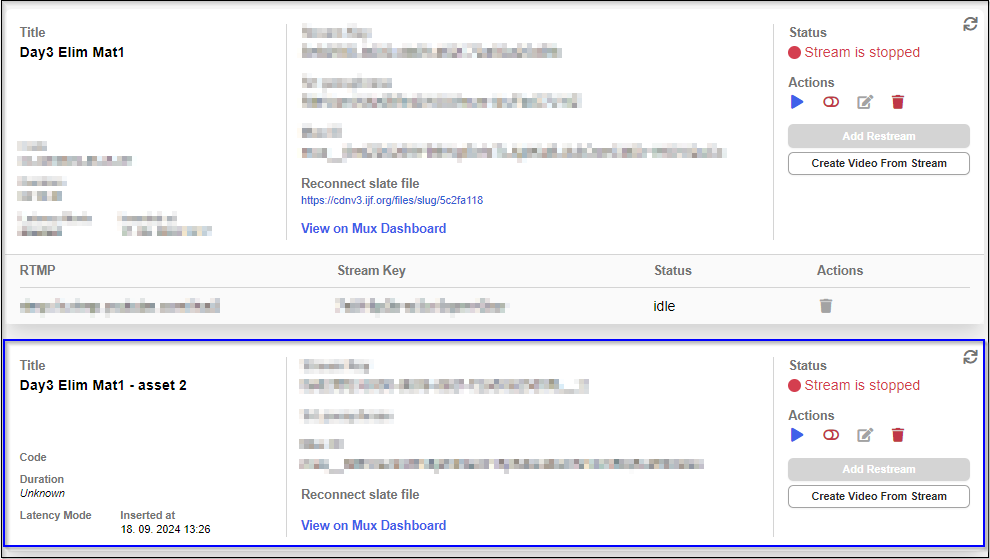Open the cdnv3.ijf.org reconnect slate file link

(x=392, y=201)
